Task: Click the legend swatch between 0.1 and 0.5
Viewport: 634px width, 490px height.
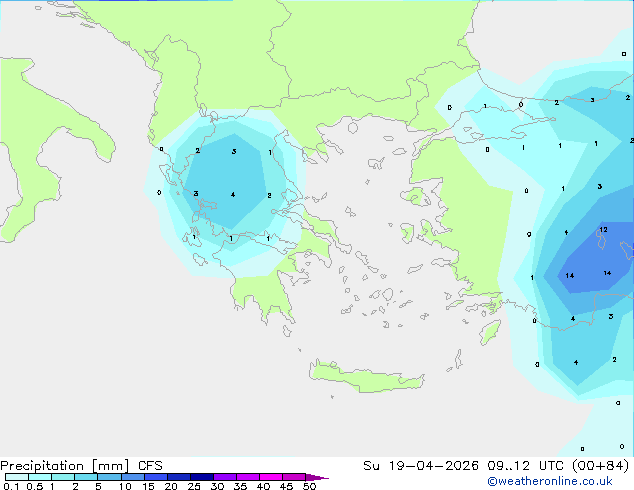Action: (x=17, y=477)
